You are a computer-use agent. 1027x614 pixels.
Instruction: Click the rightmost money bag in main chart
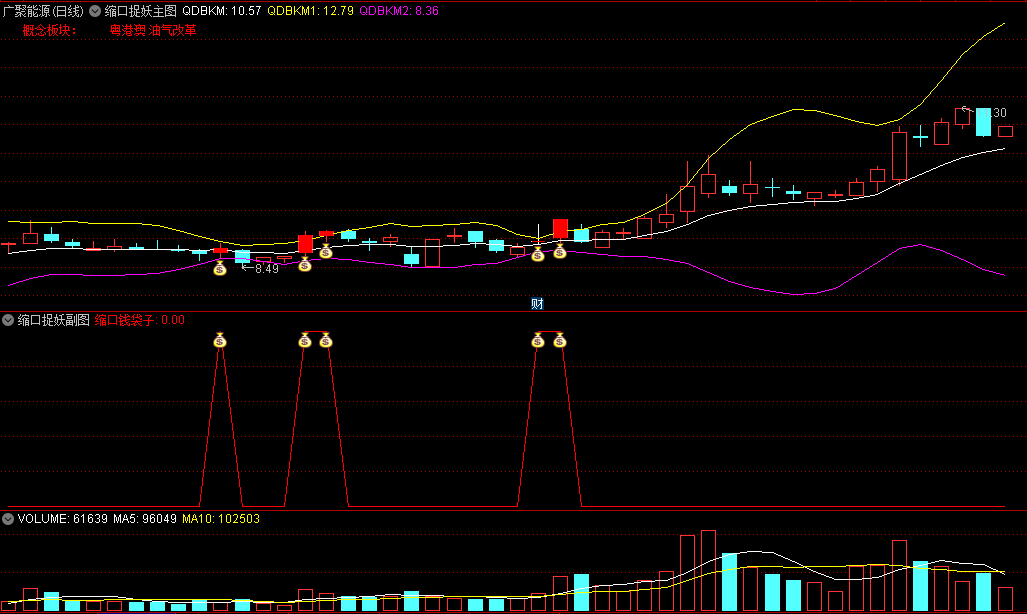click(559, 251)
